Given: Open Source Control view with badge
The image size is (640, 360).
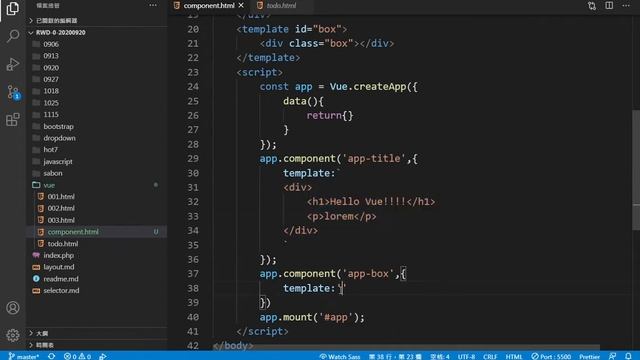Looking at the screenshot, I should (x=13, y=92).
